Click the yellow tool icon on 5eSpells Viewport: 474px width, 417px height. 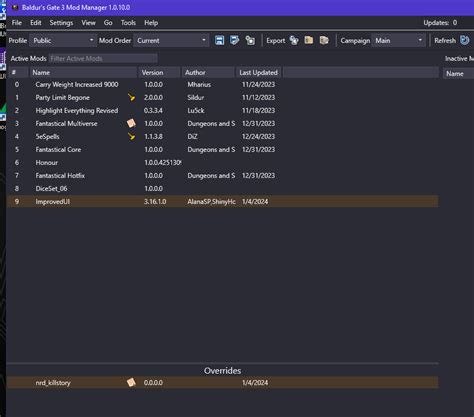pos(131,136)
